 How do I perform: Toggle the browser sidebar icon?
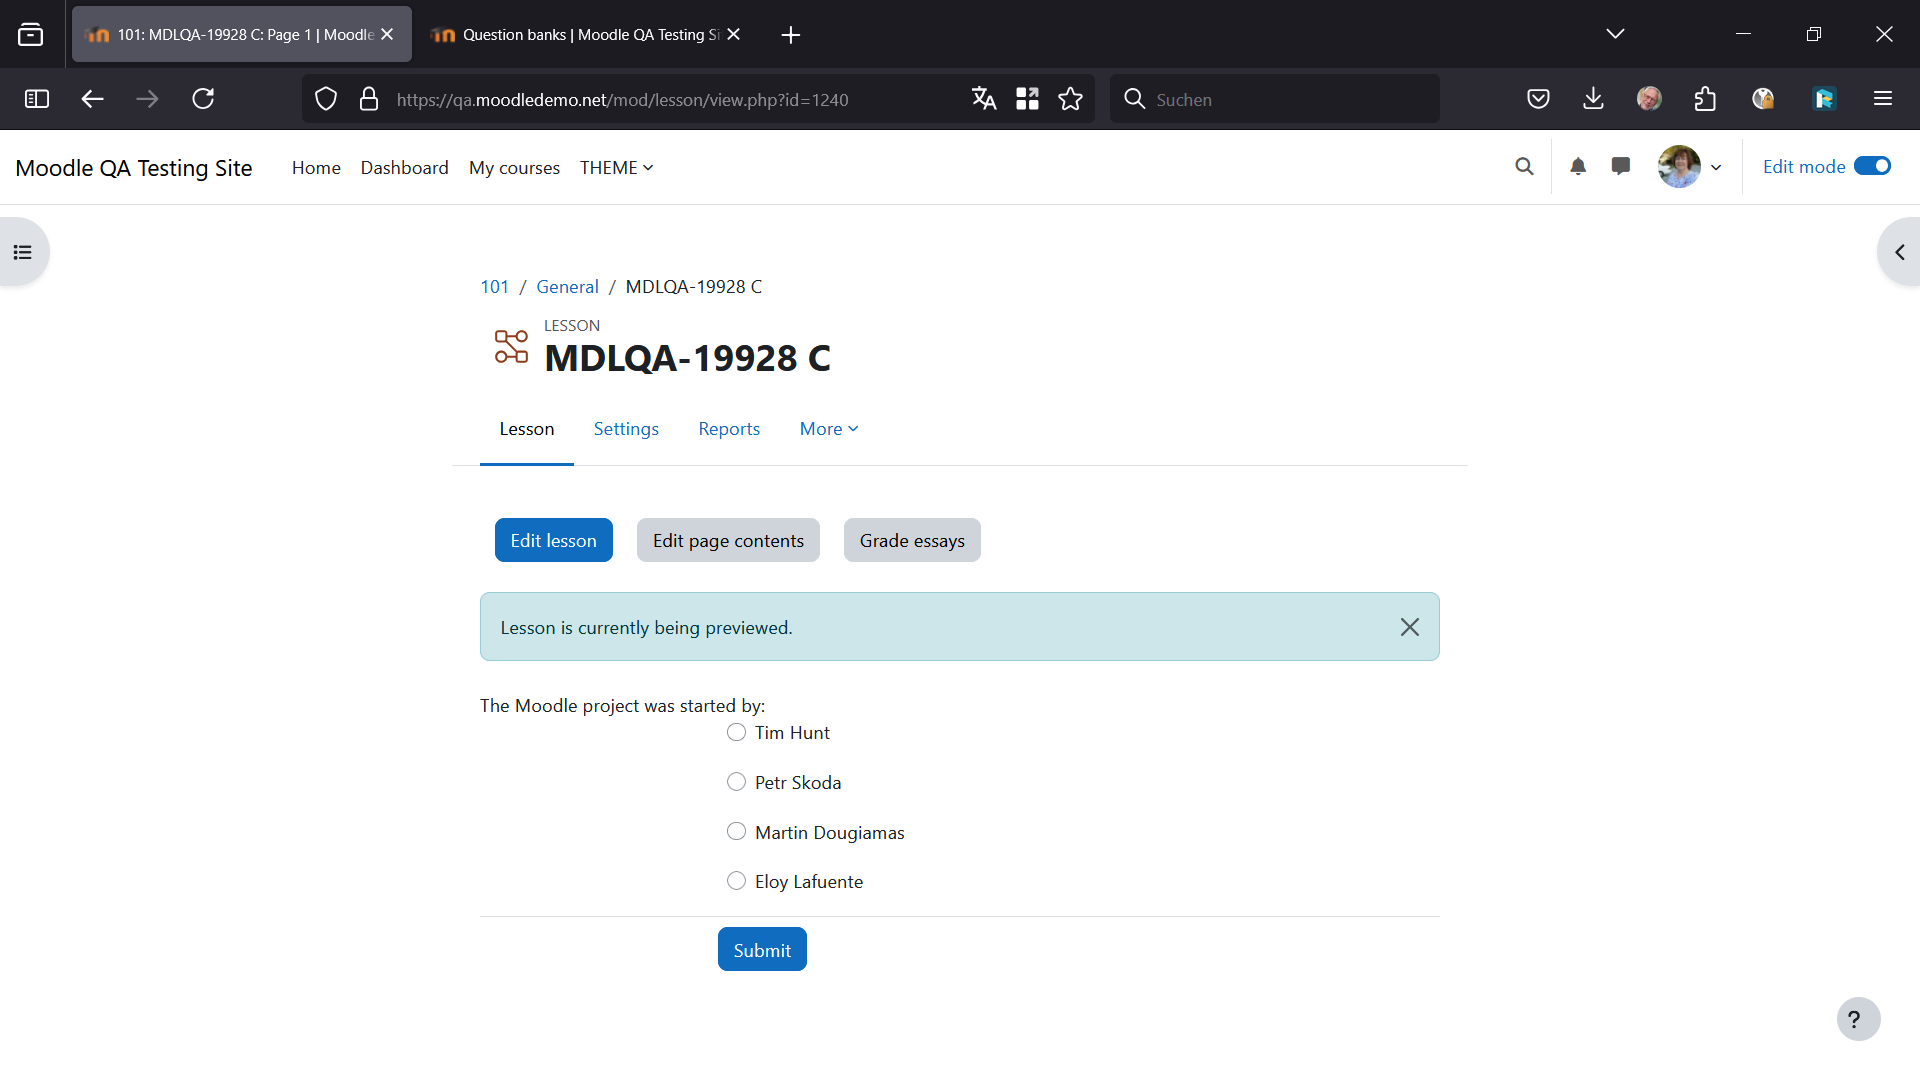37,99
